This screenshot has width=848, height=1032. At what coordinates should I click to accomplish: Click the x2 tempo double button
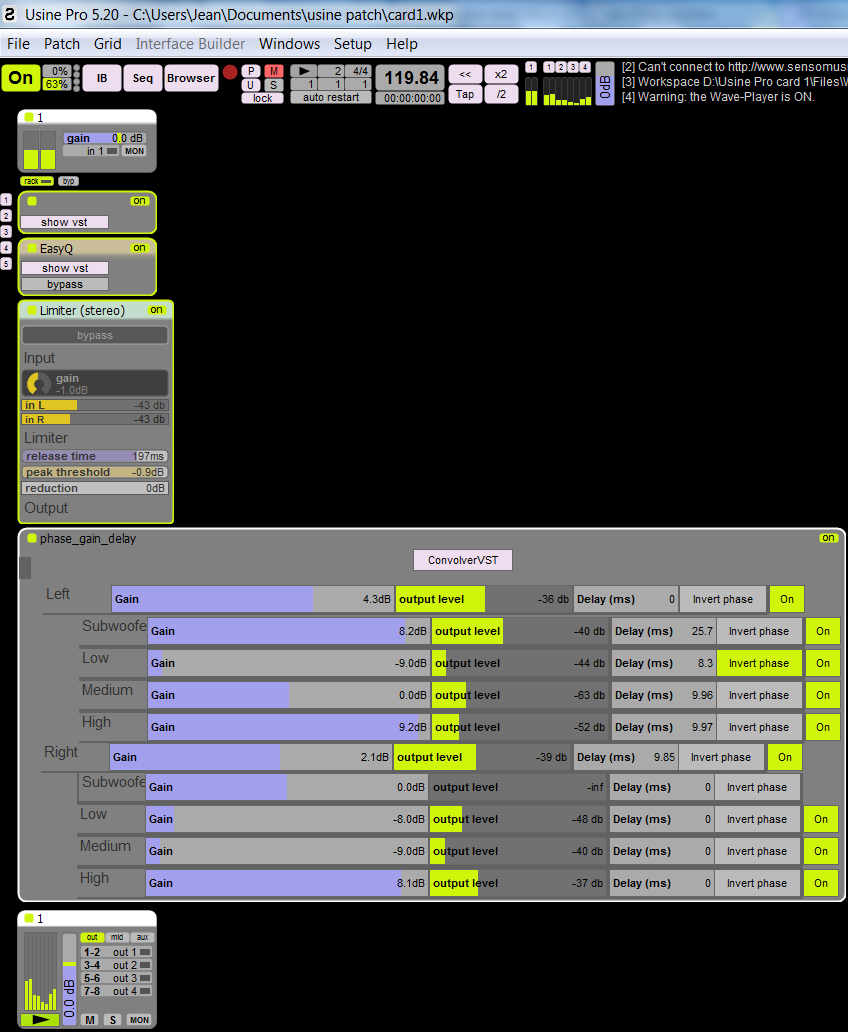click(501, 74)
